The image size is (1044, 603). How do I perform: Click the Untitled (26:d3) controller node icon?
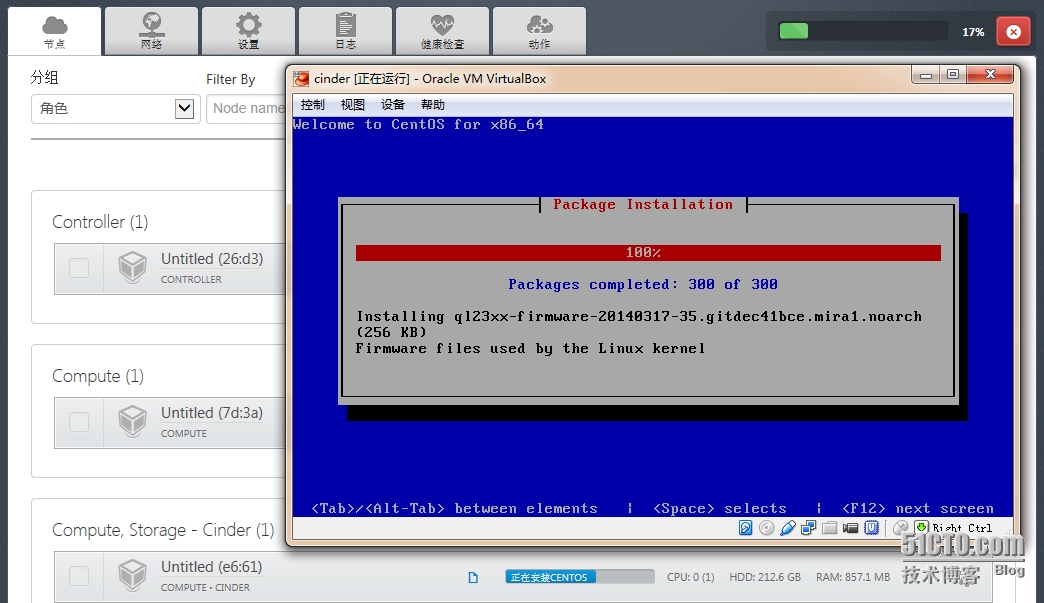pyautogui.click(x=132, y=268)
